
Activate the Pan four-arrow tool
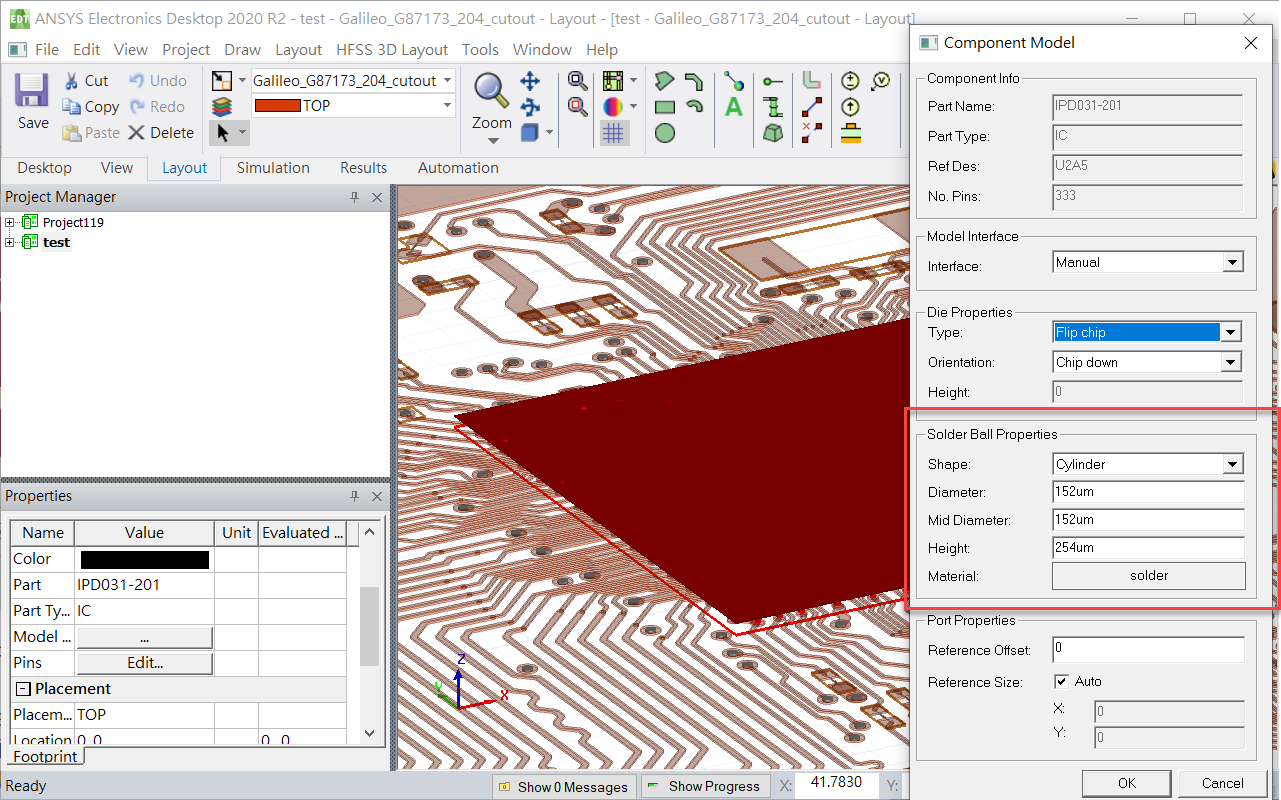[530, 81]
